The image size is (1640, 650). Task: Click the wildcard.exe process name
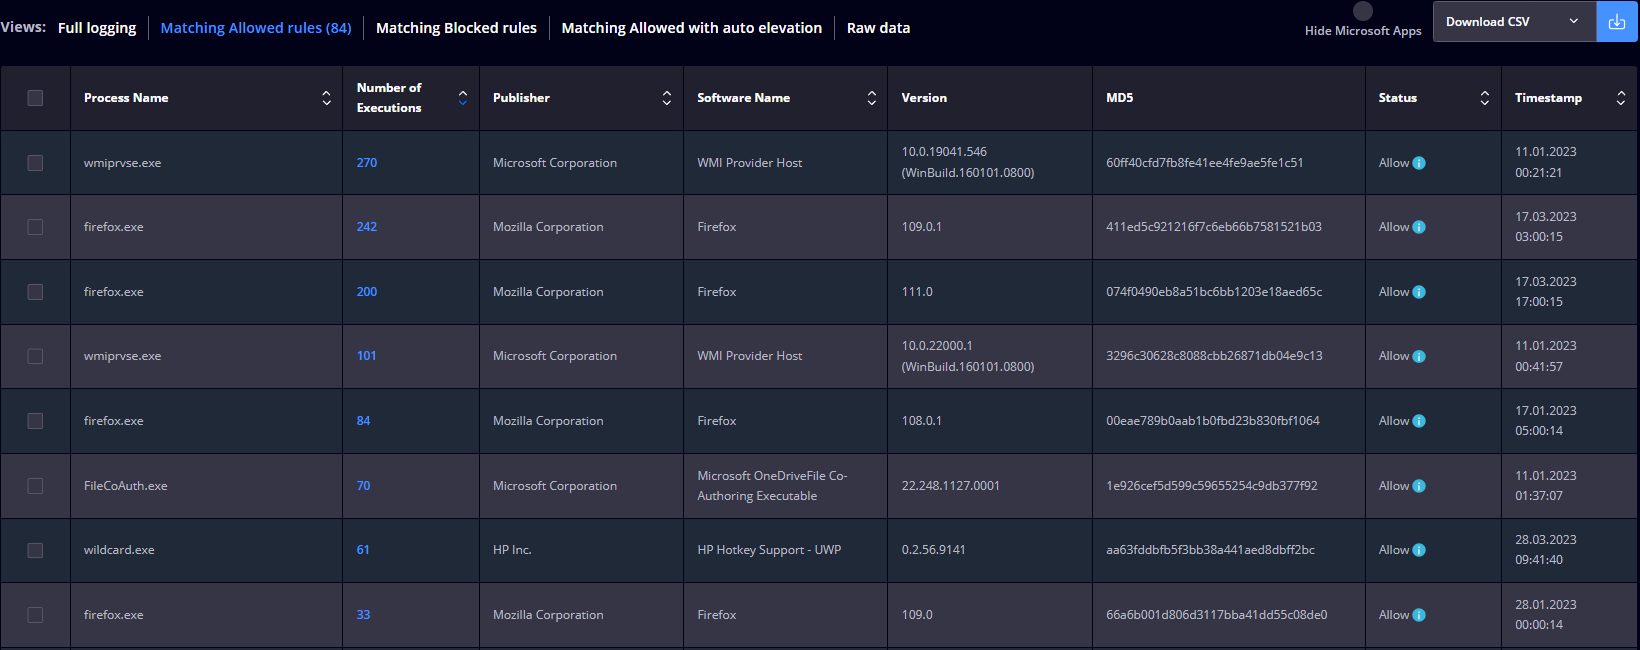pos(119,550)
